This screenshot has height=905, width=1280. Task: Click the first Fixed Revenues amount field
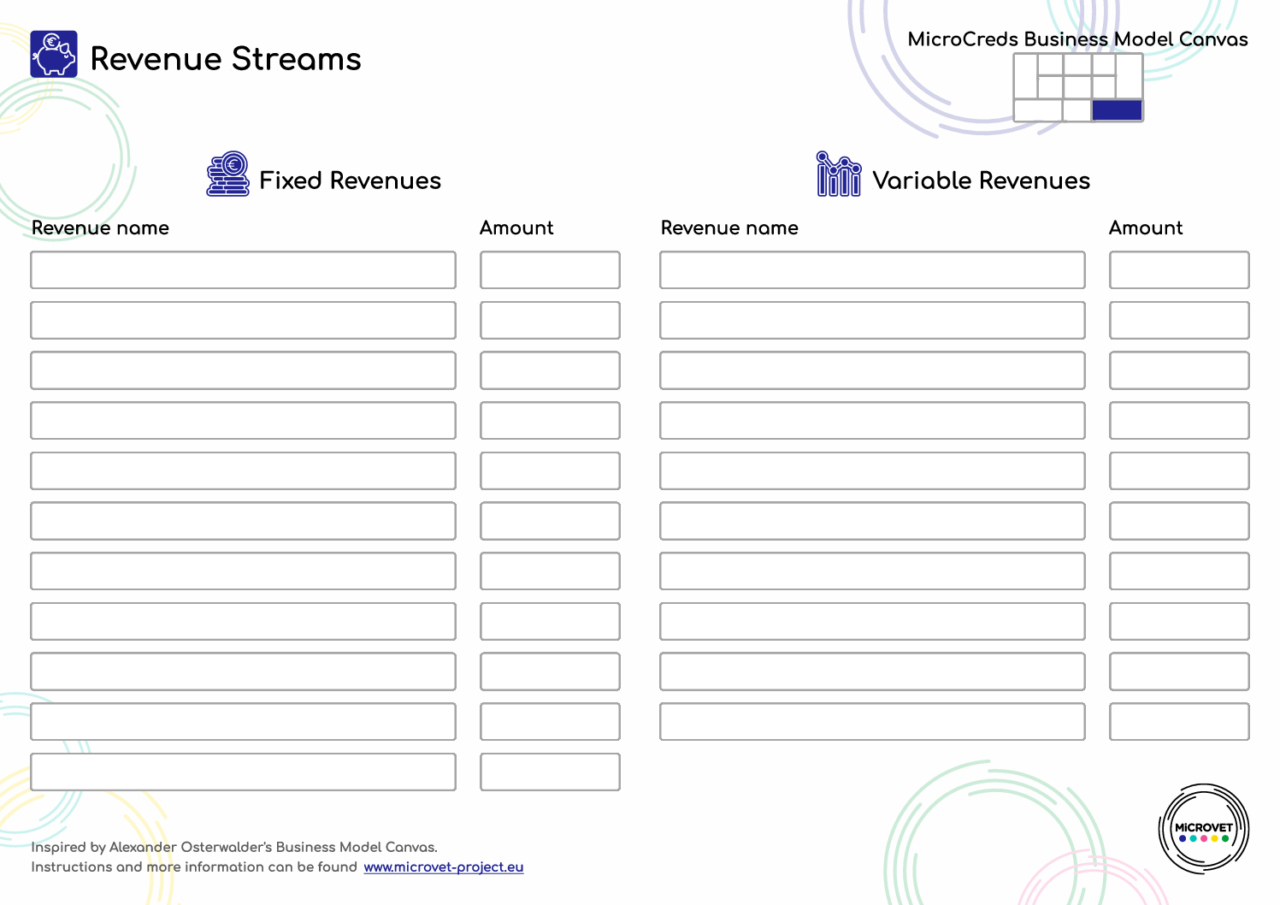point(549,270)
